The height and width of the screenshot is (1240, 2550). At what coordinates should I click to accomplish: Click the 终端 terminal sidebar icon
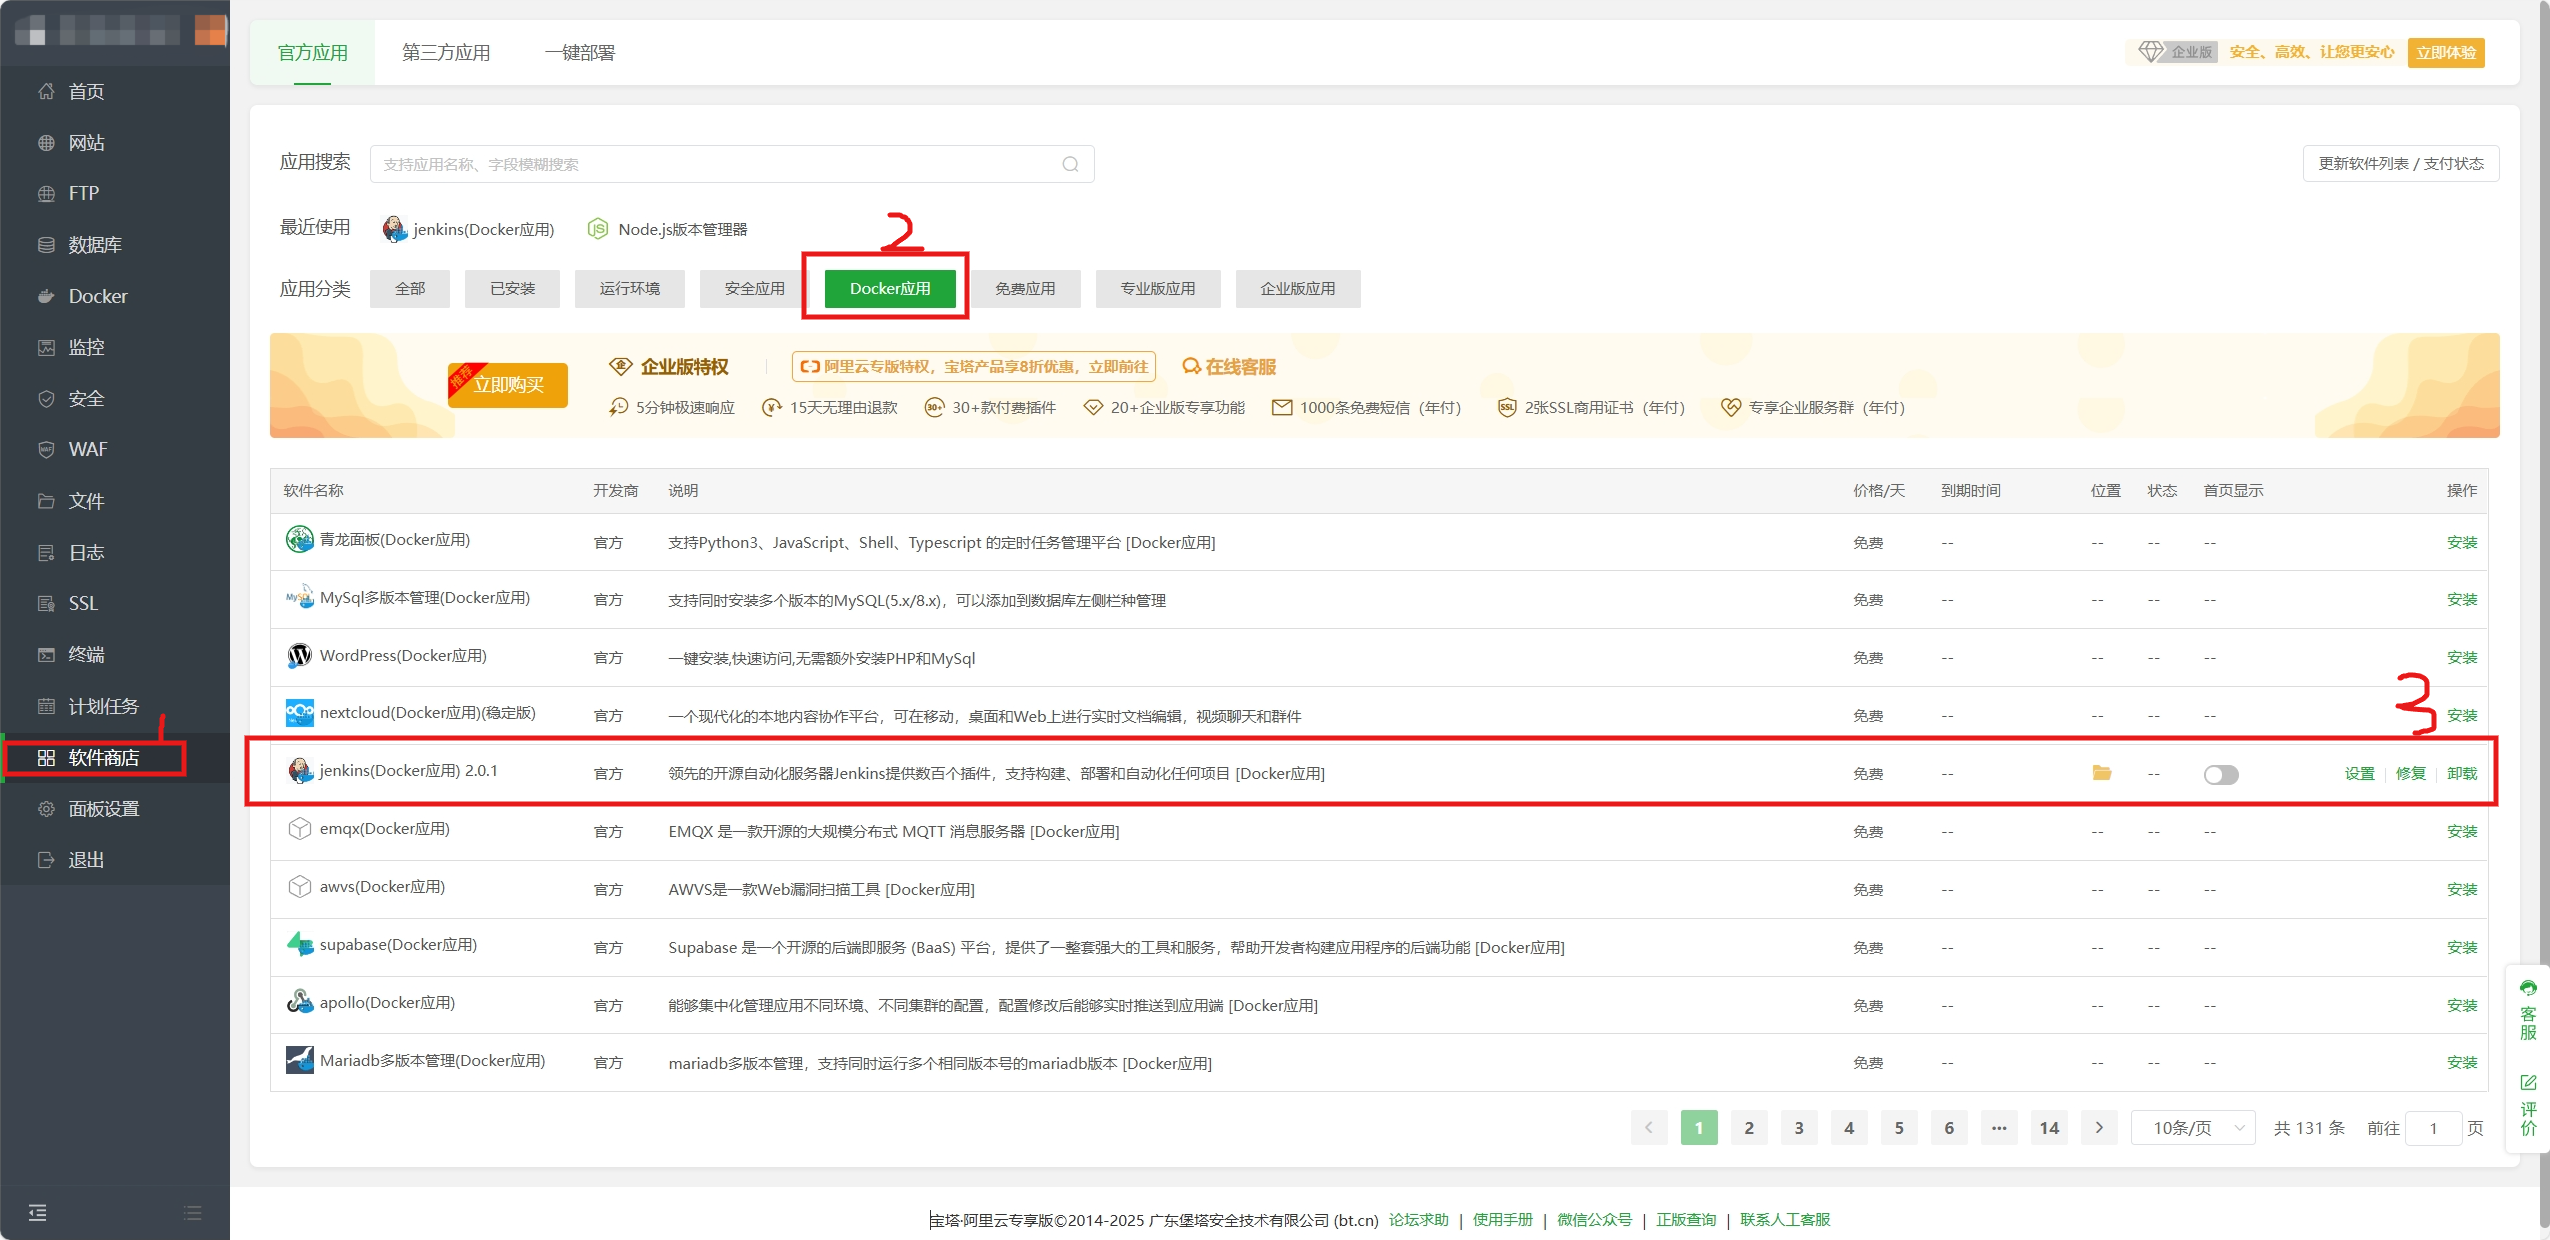[x=46, y=654]
